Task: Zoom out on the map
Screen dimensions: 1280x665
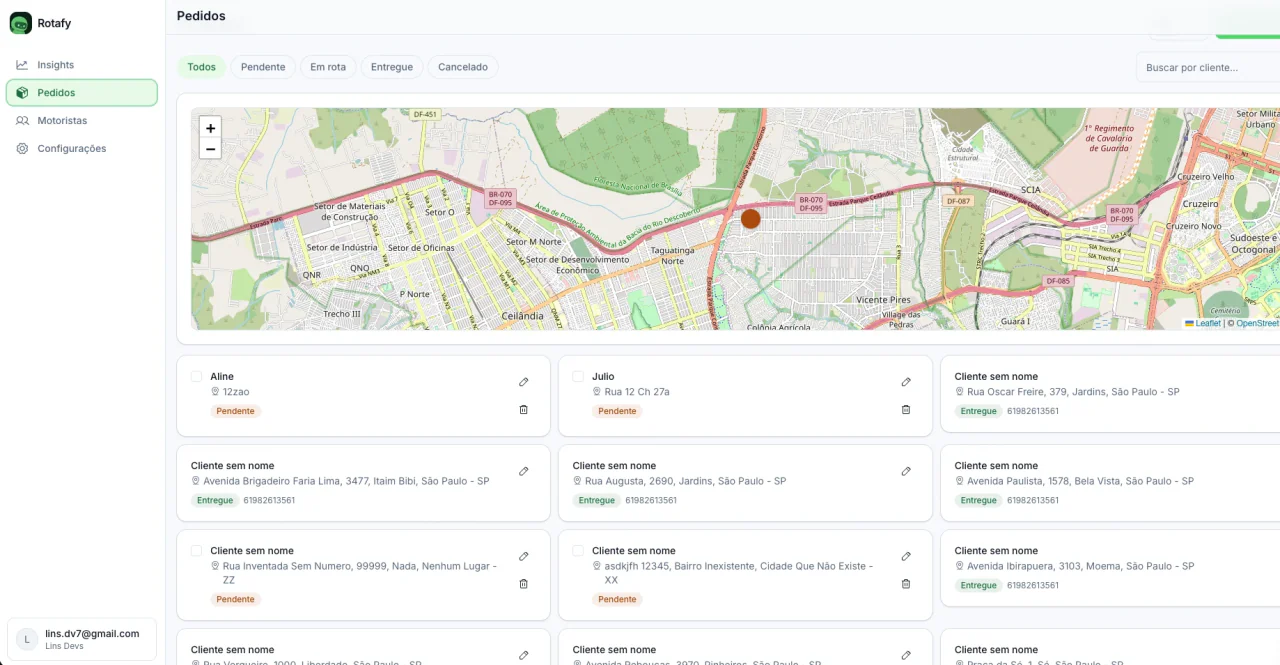Action: [210, 149]
